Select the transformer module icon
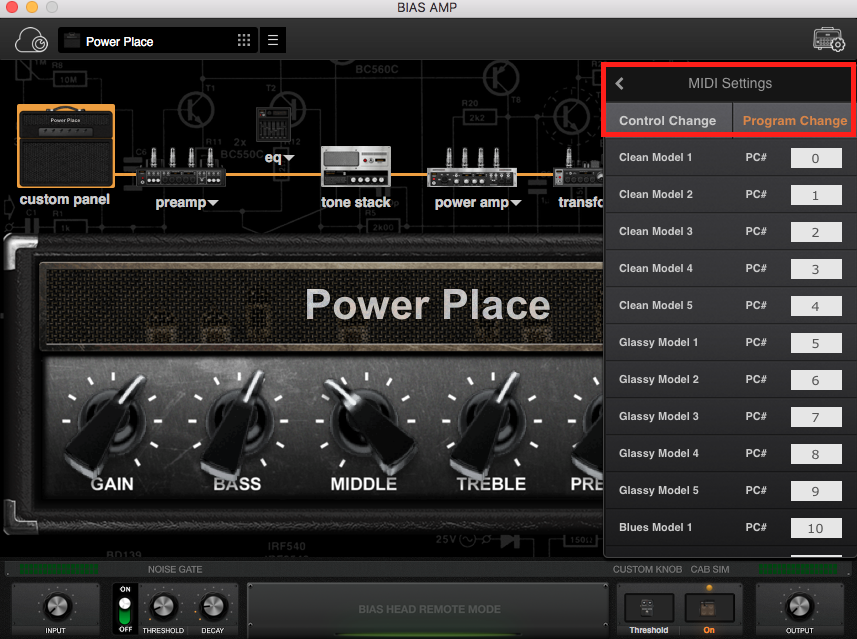Viewport: 857px width, 639px height. coord(578,168)
